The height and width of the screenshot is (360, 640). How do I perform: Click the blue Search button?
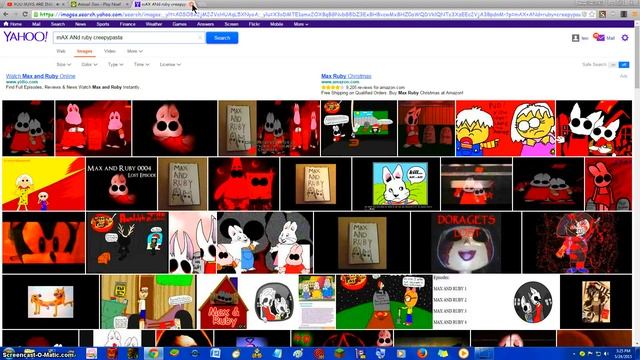pos(222,38)
